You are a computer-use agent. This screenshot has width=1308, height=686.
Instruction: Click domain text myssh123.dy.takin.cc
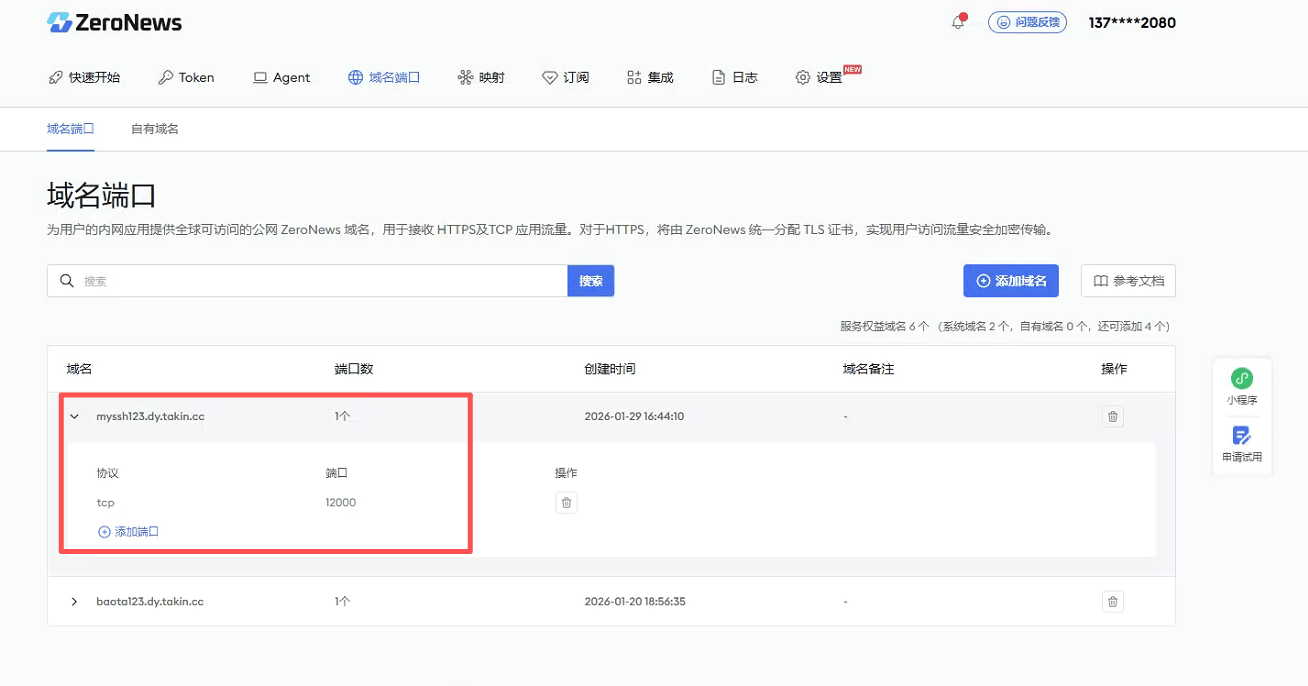coord(150,416)
